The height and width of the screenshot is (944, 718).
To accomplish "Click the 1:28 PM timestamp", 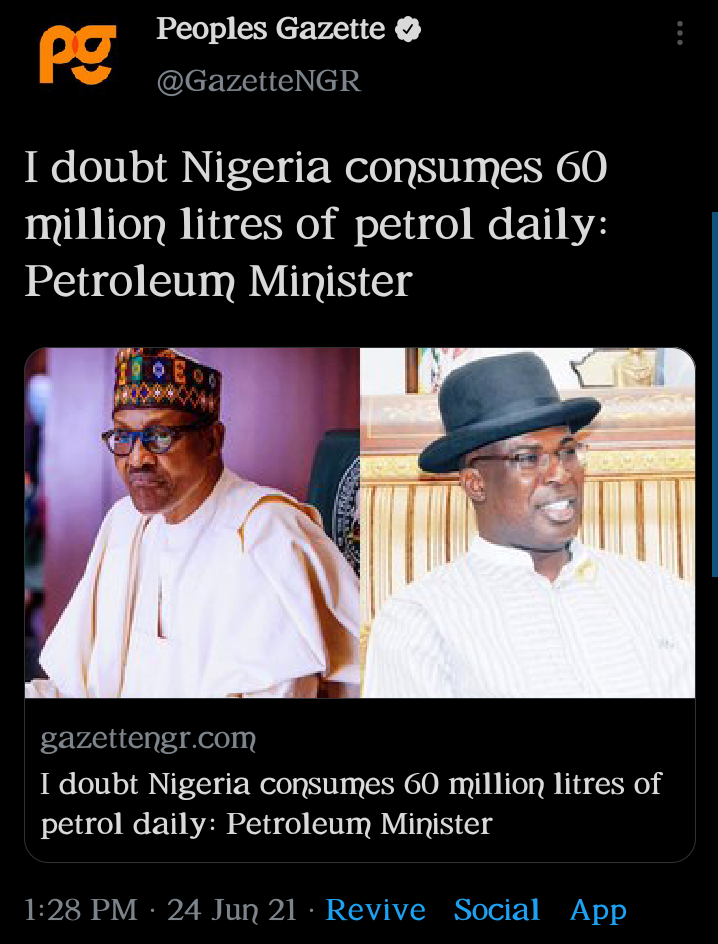I will [x=81, y=910].
